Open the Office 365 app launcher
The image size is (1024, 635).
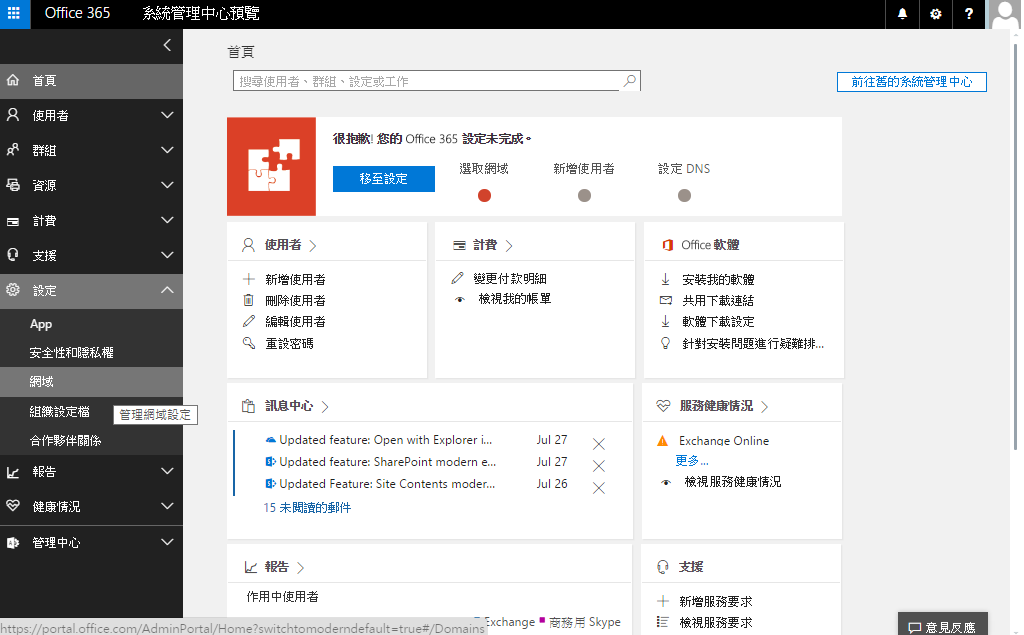(14, 14)
